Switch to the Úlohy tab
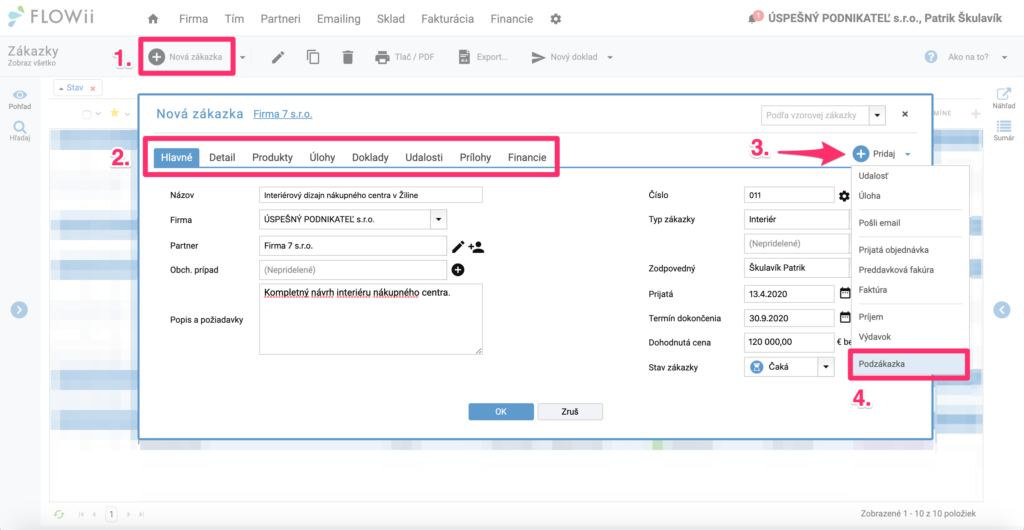This screenshot has width=1024, height=530. pyautogui.click(x=323, y=157)
